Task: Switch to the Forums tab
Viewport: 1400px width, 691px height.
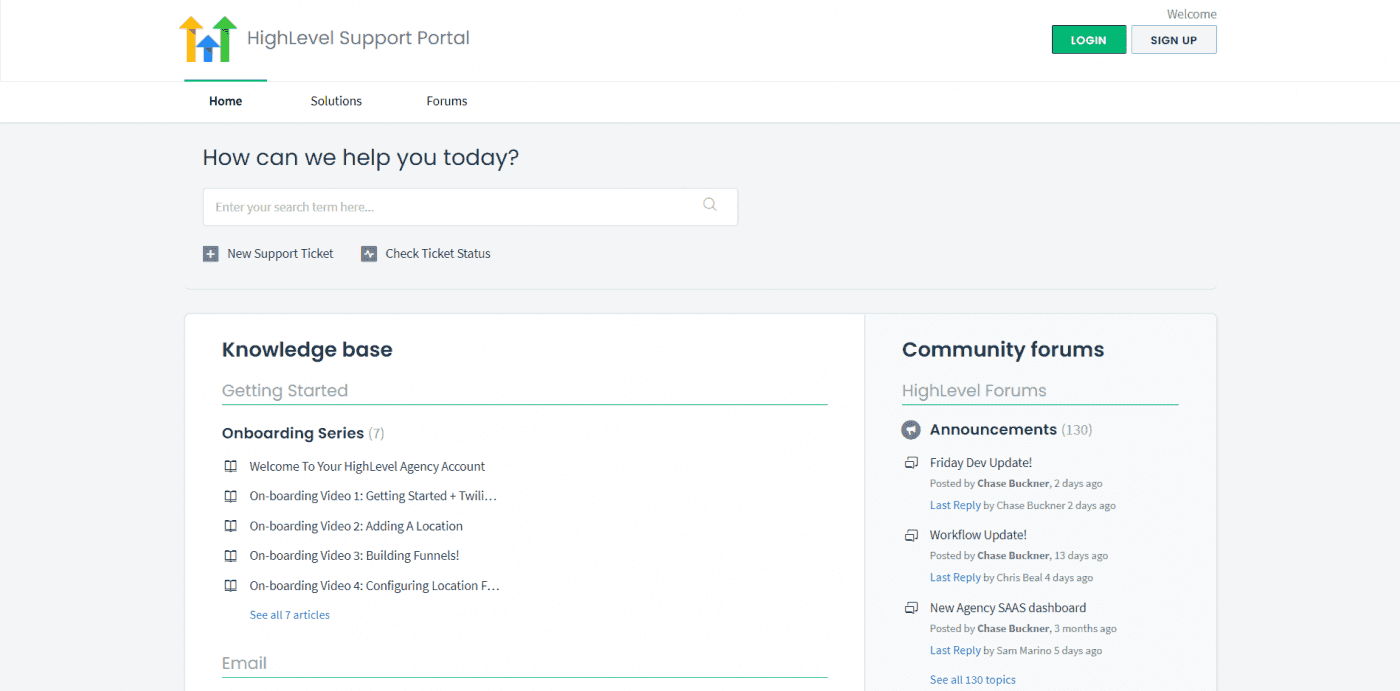Action: coord(447,101)
